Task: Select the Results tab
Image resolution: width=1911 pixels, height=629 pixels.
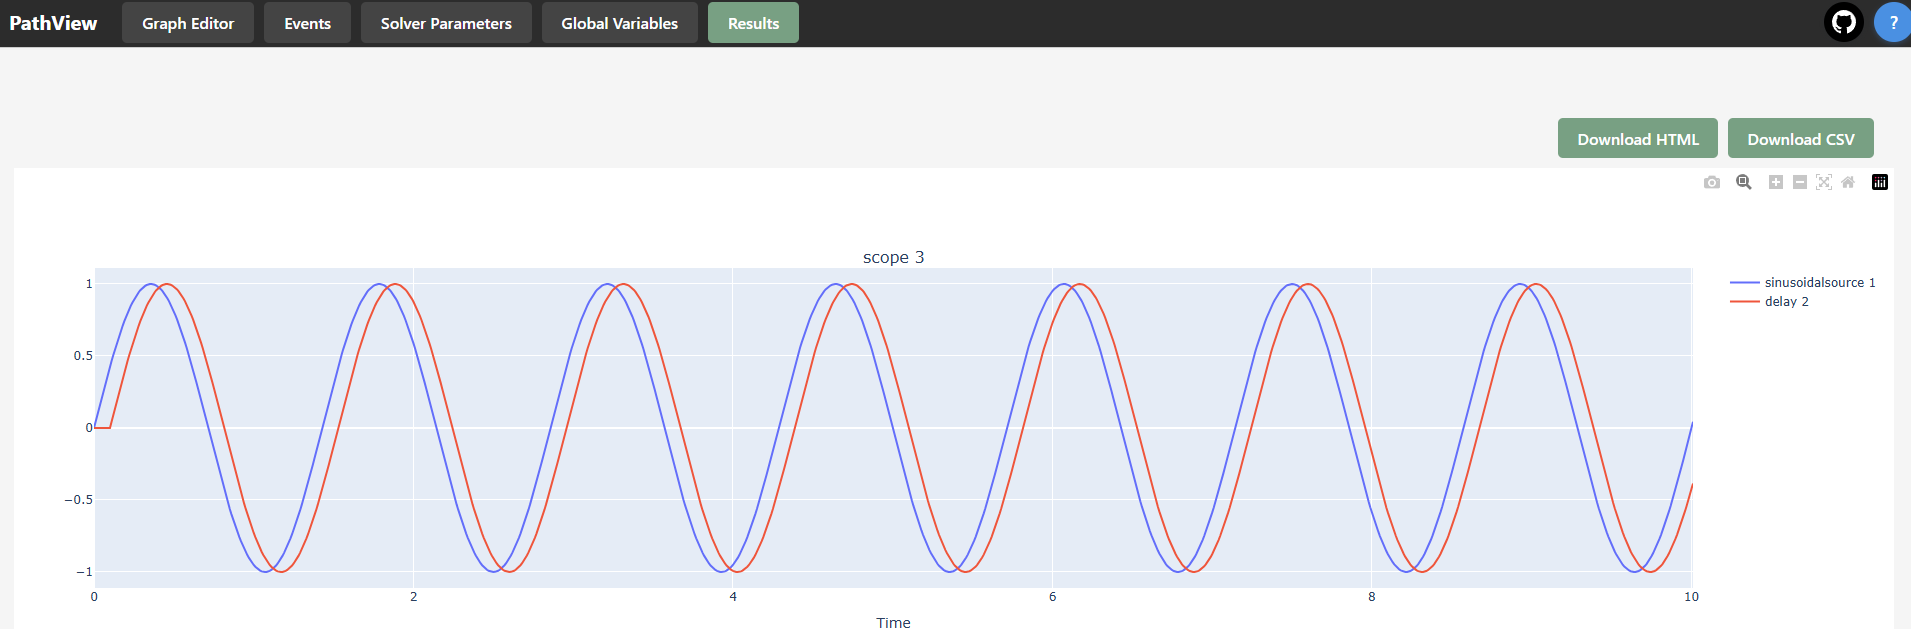Action: (753, 23)
